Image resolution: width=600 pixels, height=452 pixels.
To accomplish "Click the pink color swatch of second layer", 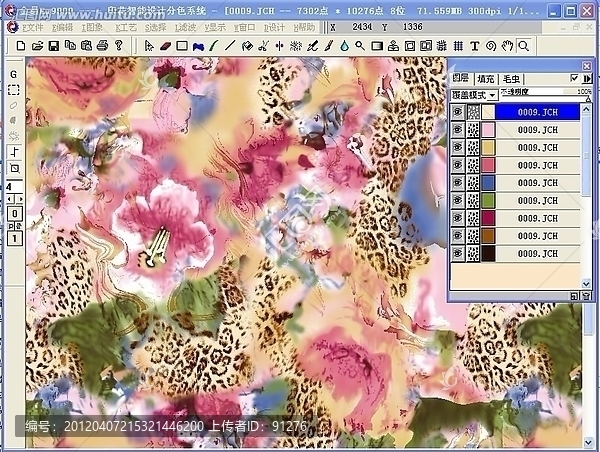I will [488, 130].
